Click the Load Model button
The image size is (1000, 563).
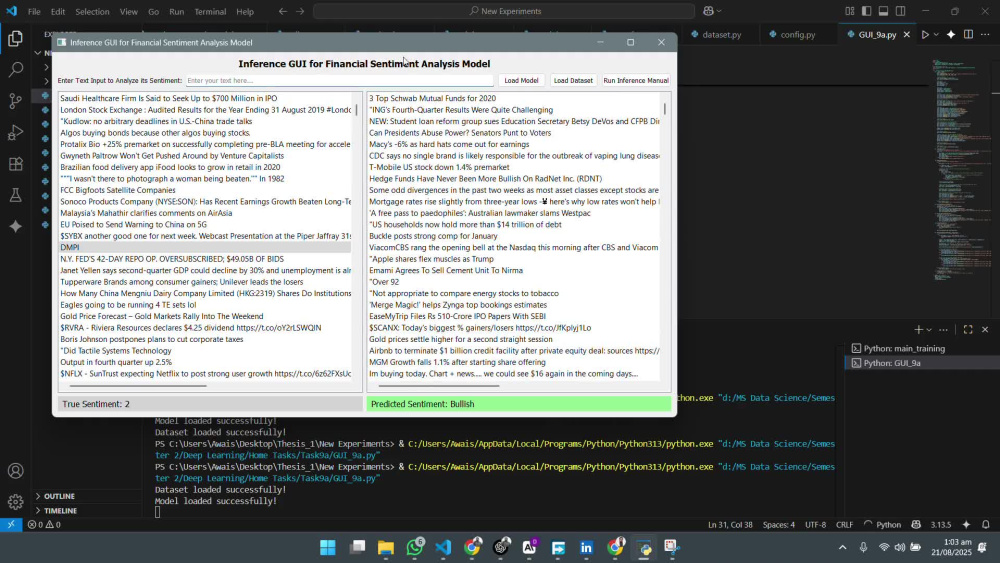coord(521,80)
